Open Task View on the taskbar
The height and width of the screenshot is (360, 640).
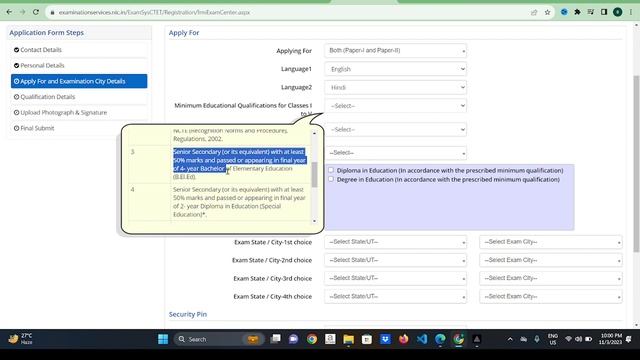click(x=276, y=339)
